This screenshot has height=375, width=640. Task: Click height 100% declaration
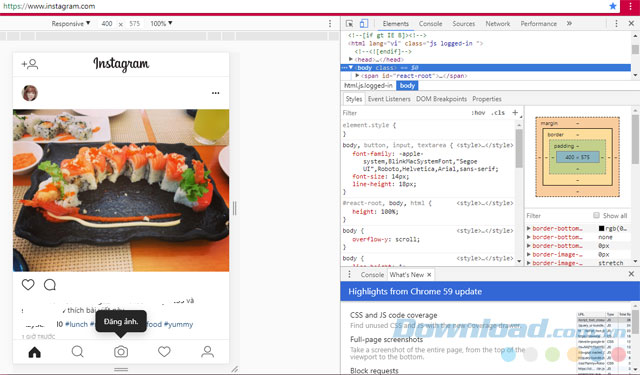(375, 212)
